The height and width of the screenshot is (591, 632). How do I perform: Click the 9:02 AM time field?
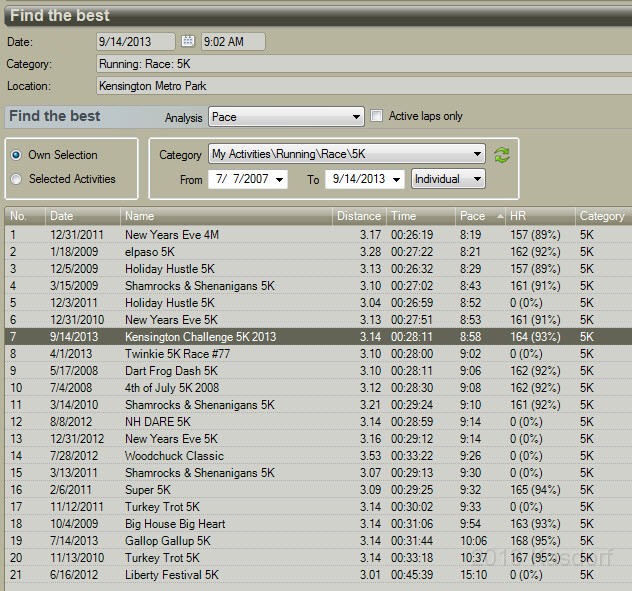(x=232, y=41)
